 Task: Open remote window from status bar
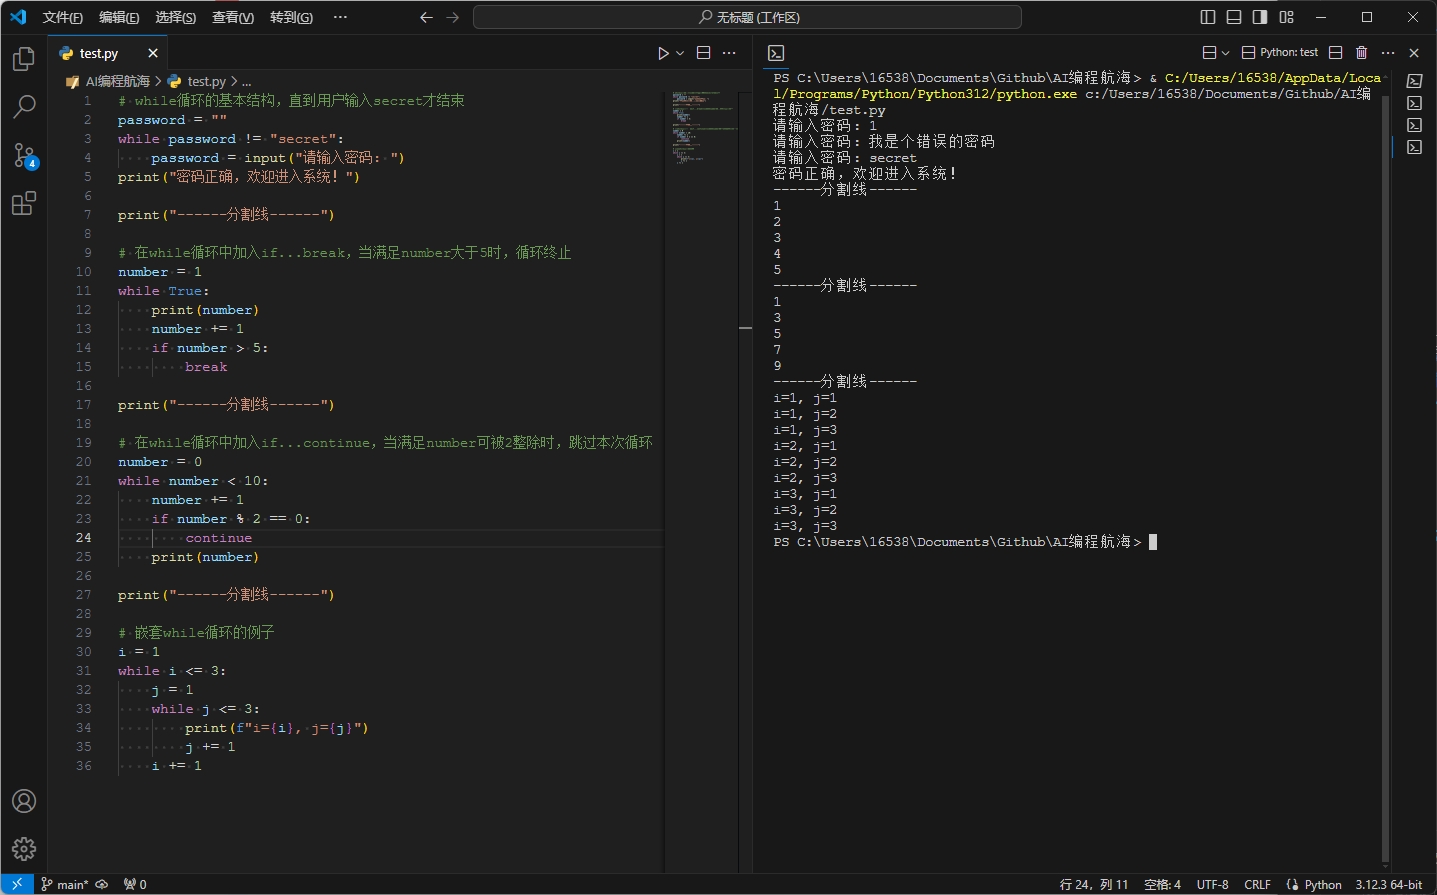[17, 884]
